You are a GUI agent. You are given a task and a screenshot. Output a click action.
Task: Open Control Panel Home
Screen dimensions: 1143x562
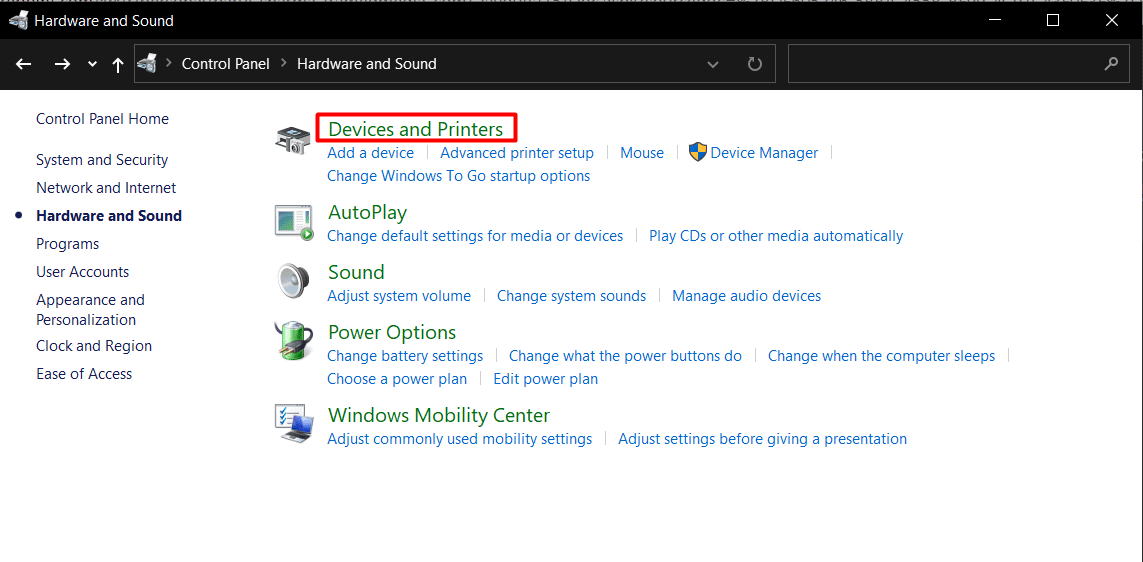pos(102,119)
